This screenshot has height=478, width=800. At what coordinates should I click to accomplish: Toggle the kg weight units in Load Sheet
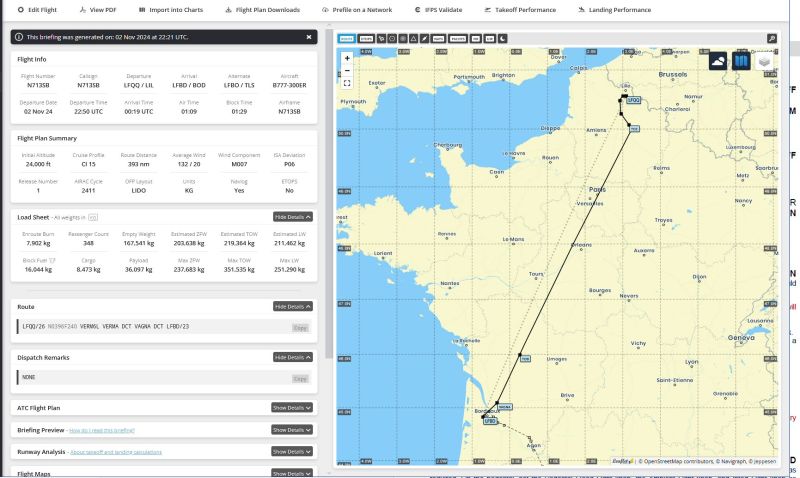[92, 217]
